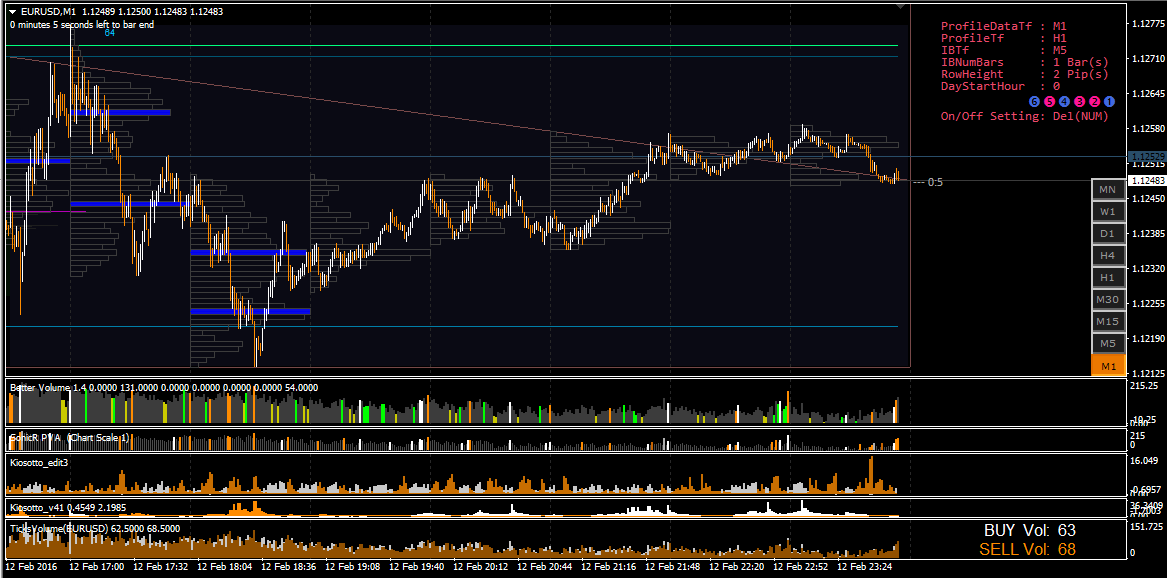The image size is (1168, 578).
Task: Click the chart shift triangle marker at top
Action: coord(902,6)
